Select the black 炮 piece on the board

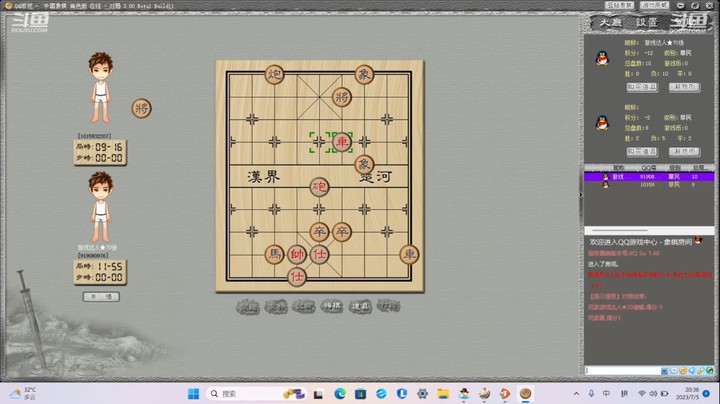(274, 74)
